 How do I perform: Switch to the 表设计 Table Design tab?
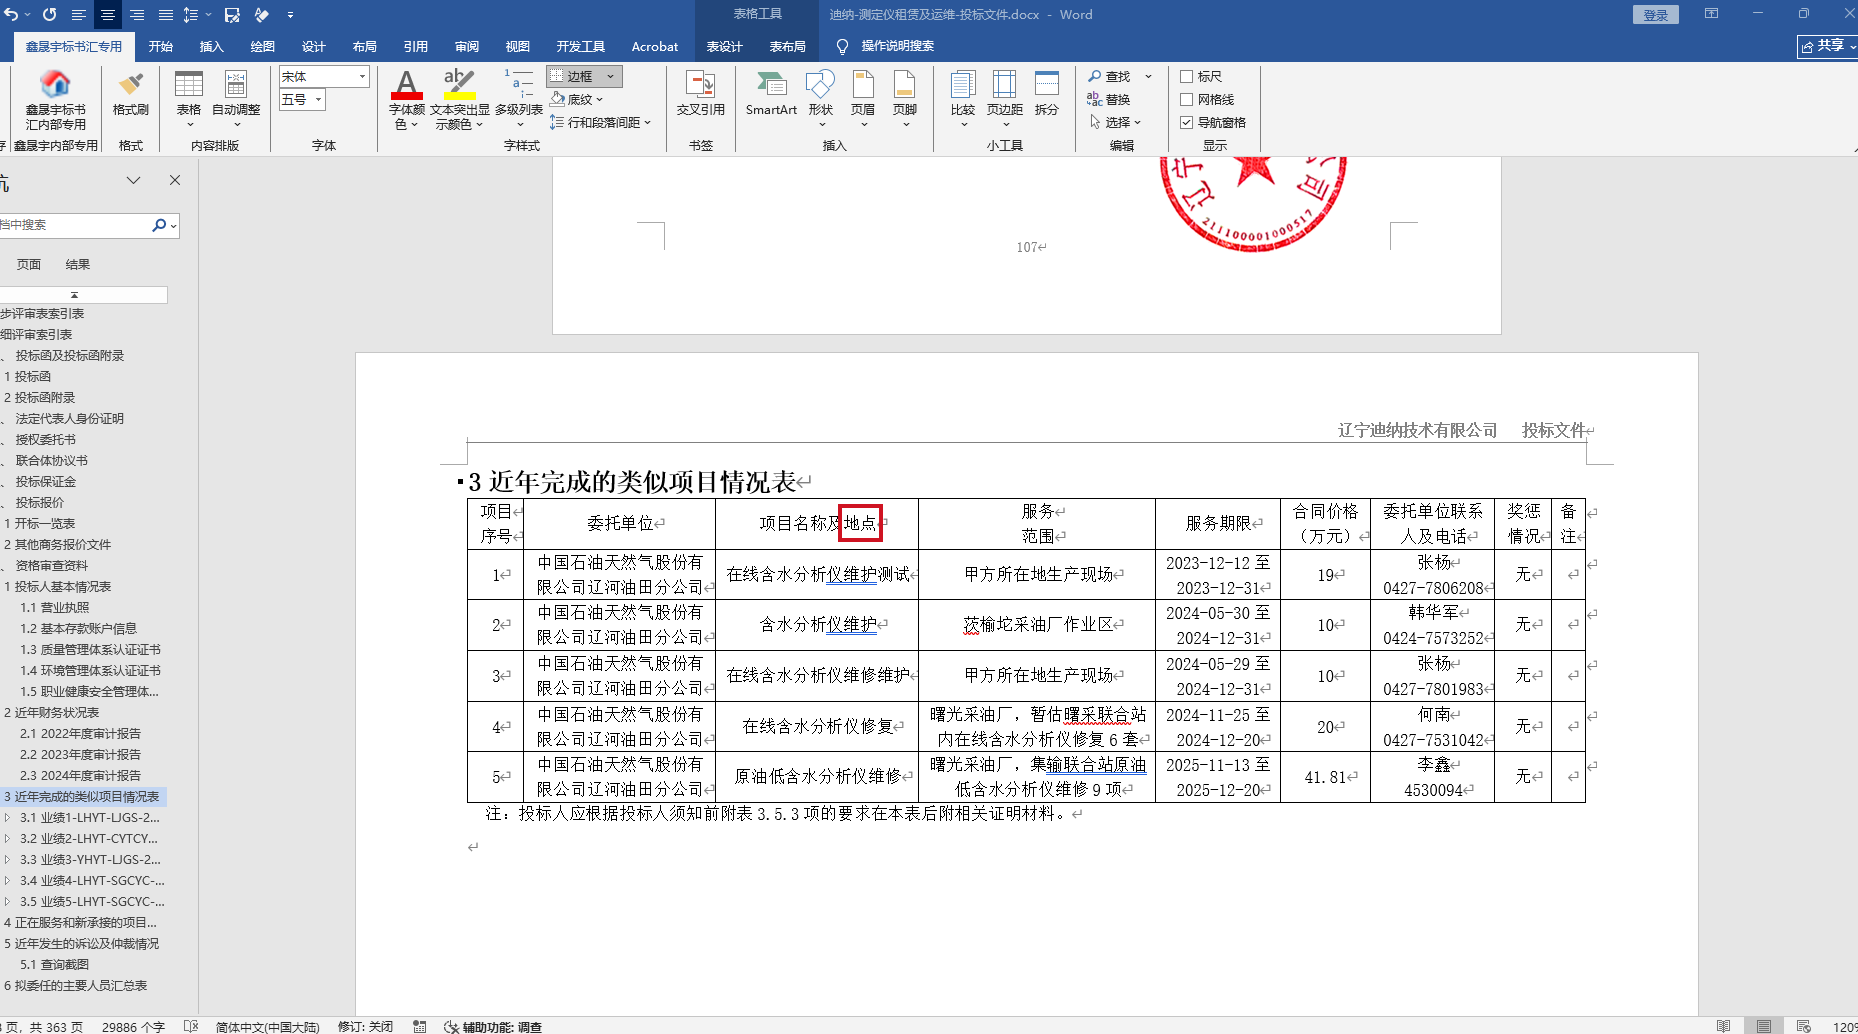coord(724,46)
